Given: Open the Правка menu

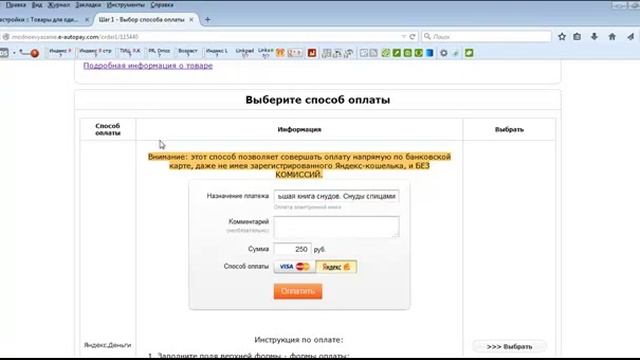Looking at the screenshot, I should click(16, 5).
